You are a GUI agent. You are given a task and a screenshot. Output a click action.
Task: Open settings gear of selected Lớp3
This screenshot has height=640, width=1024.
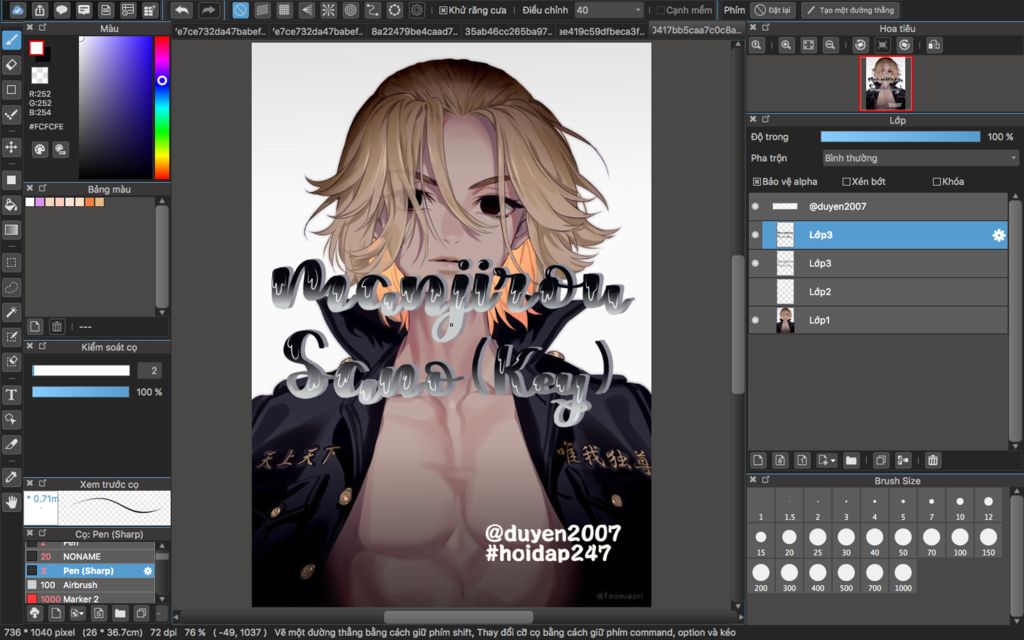tap(998, 235)
